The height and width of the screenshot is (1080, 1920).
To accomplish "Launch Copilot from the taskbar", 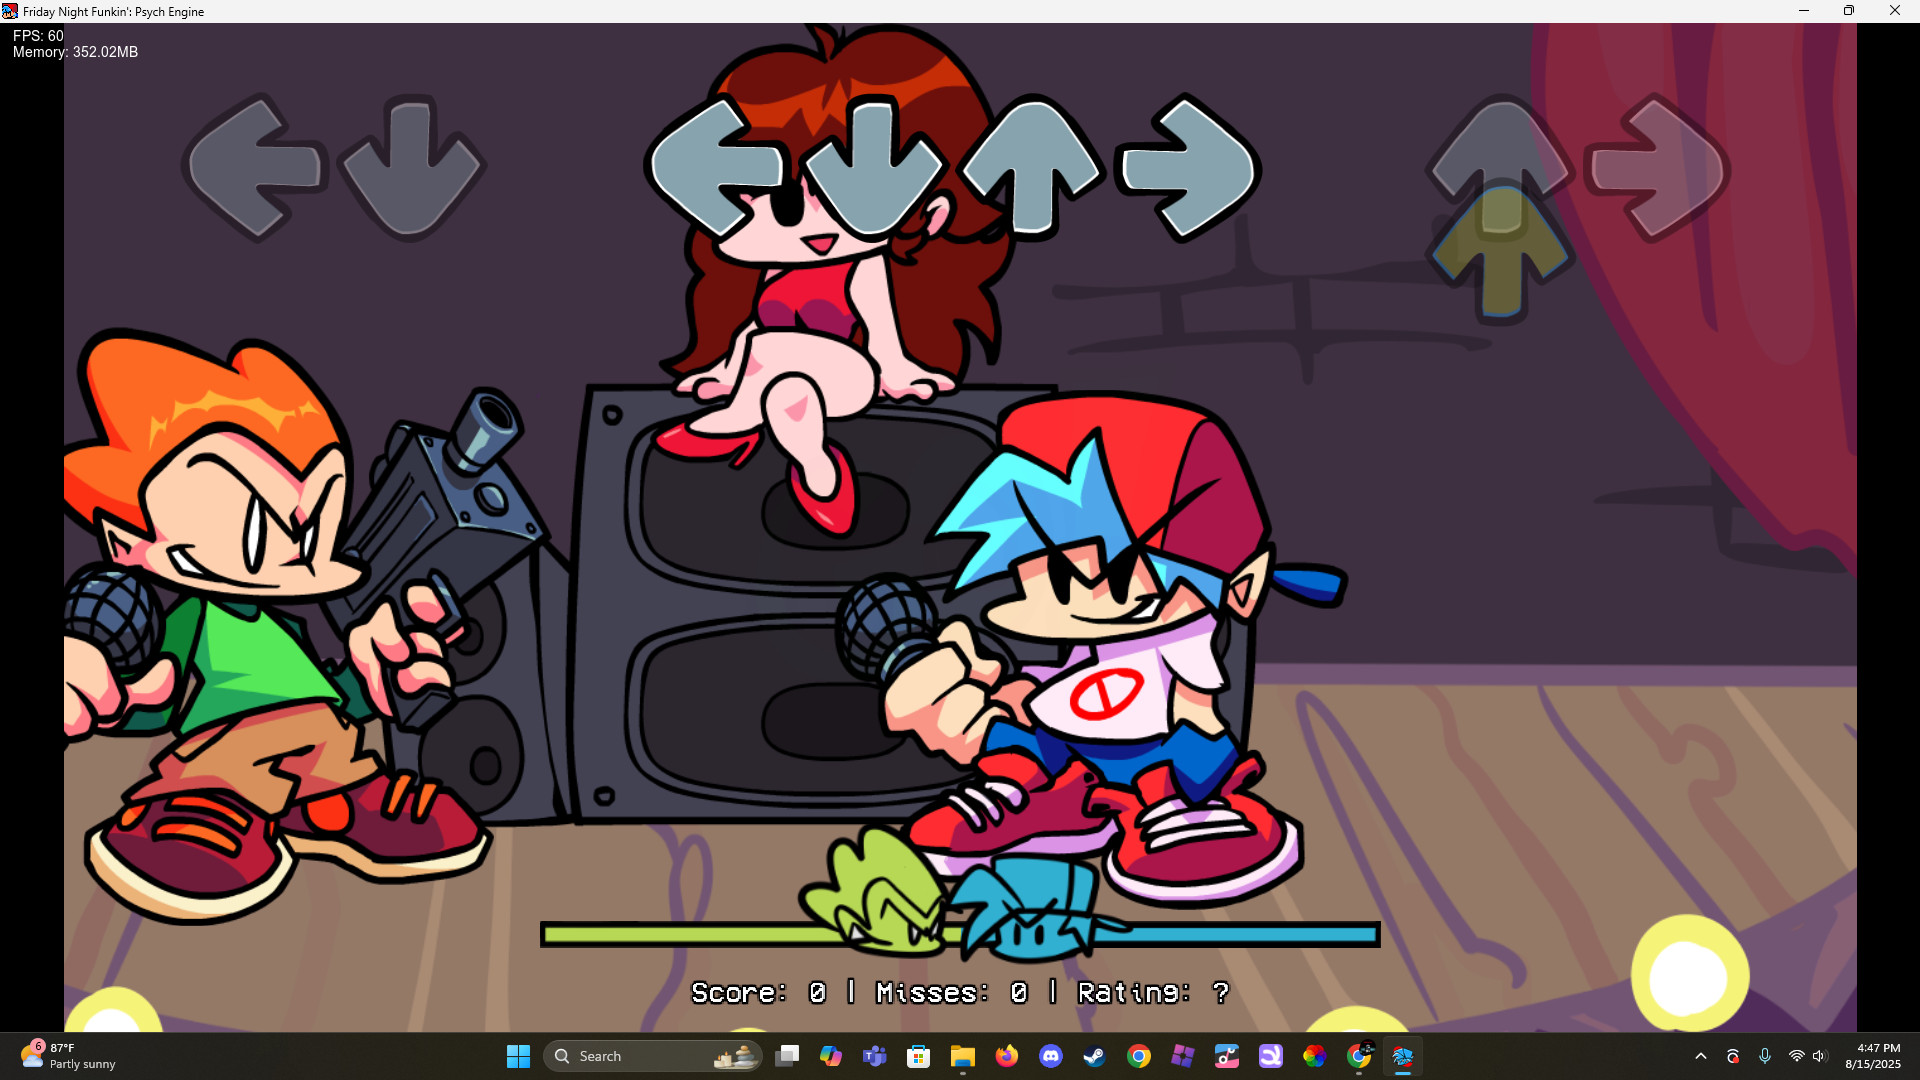I will [x=831, y=1056].
